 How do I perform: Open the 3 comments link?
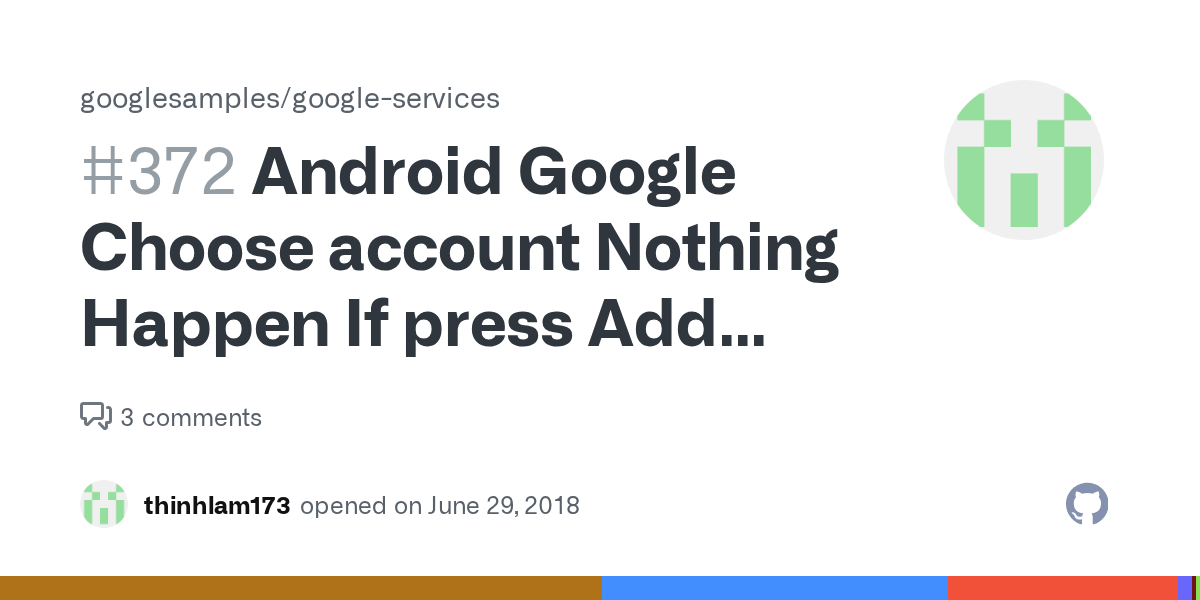(190, 417)
